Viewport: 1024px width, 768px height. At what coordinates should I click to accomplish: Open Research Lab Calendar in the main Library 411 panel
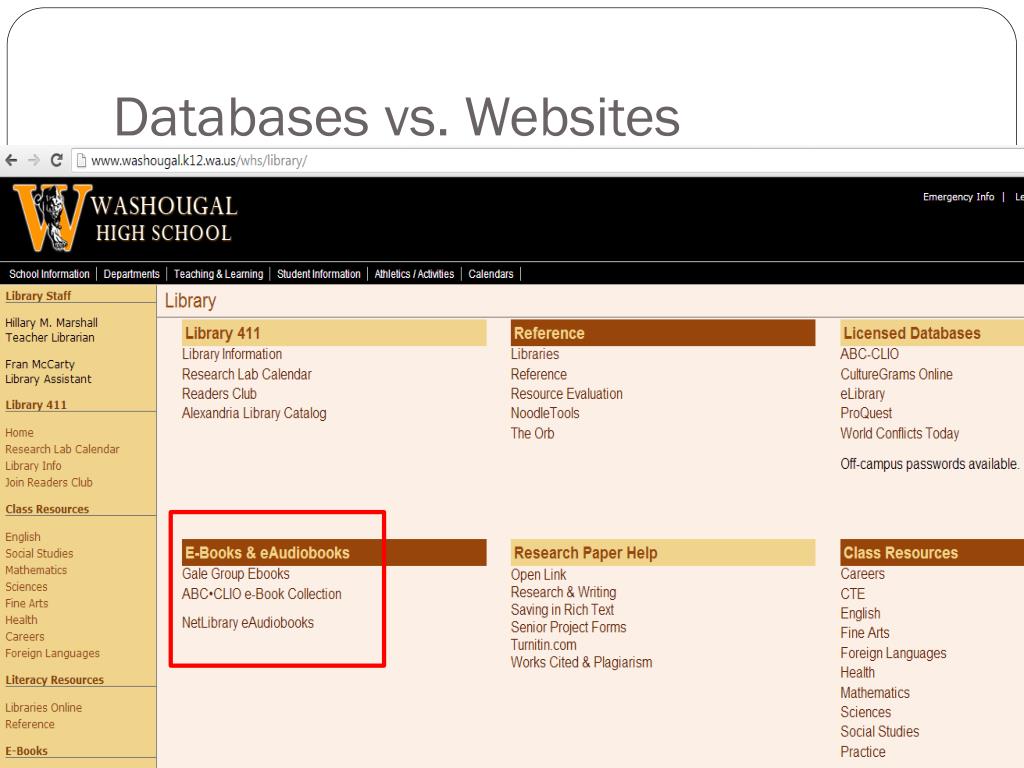[x=246, y=374]
